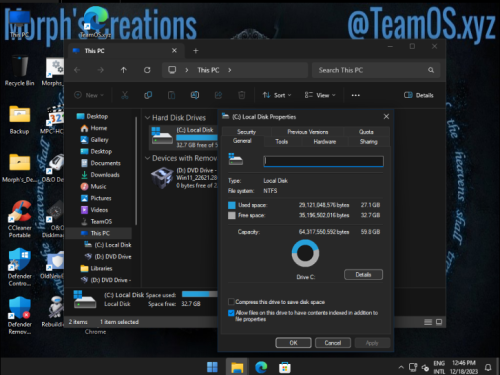Image resolution: width=500 pixels, height=375 pixels.
Task: Open Recycle Bin desktop icon
Action: 19,71
